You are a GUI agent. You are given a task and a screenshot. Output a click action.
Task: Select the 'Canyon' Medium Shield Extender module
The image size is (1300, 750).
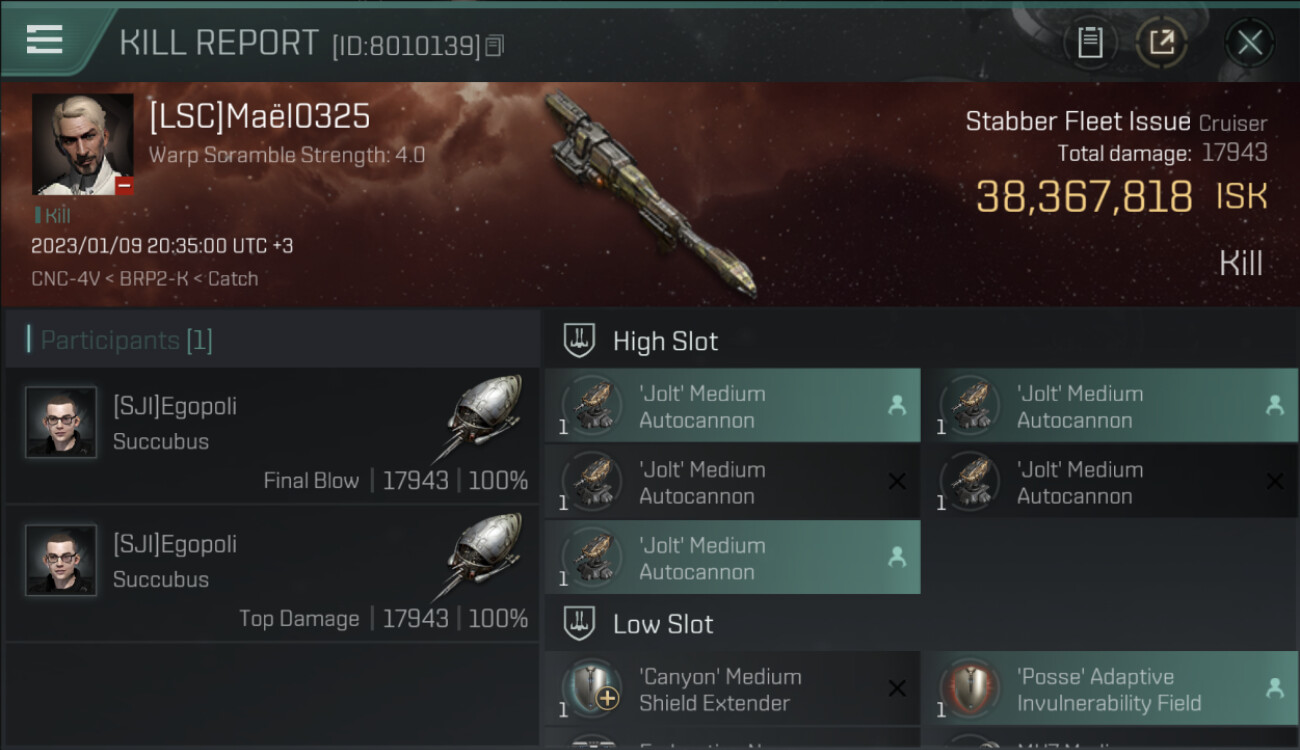(x=732, y=689)
